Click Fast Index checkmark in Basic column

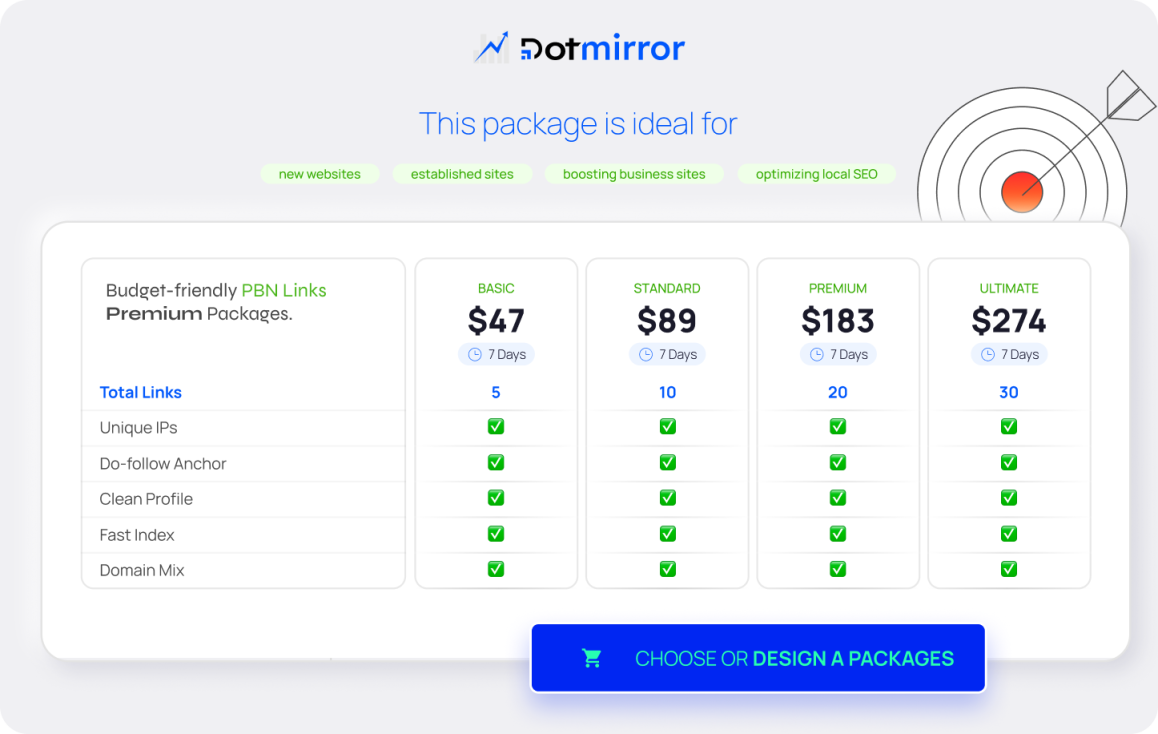coord(496,533)
